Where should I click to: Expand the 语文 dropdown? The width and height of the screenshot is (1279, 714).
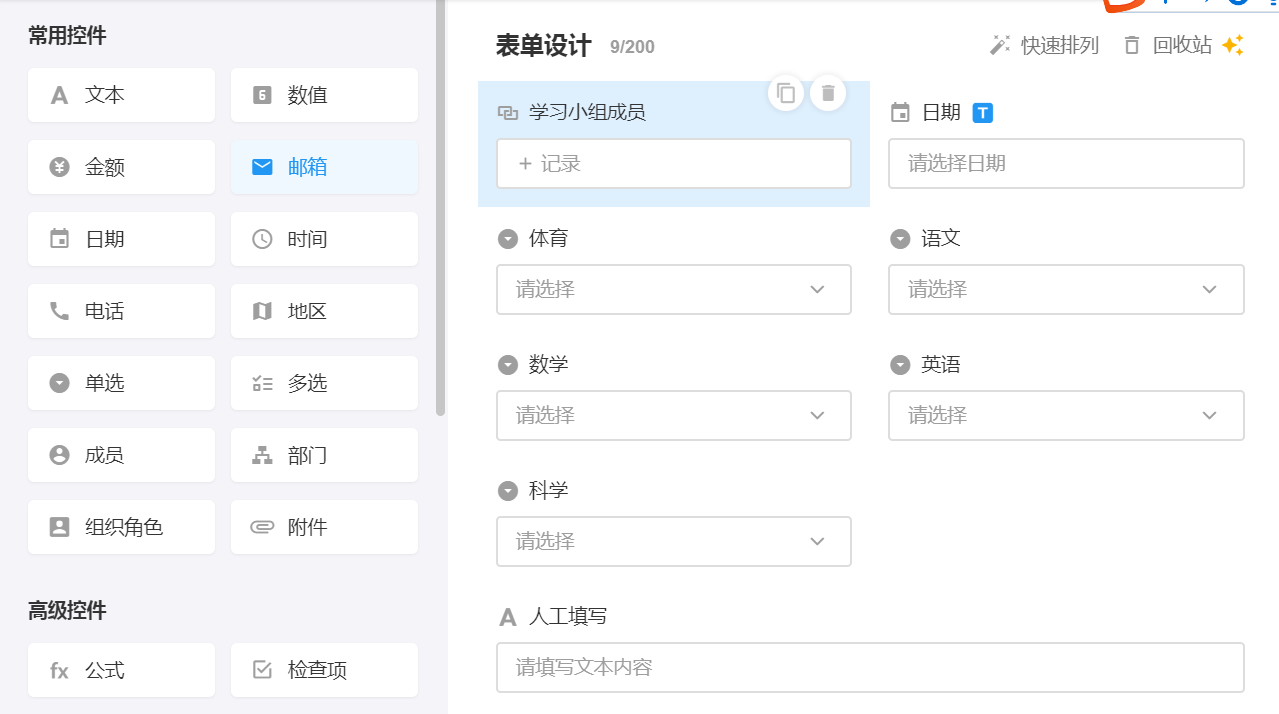coord(1065,290)
